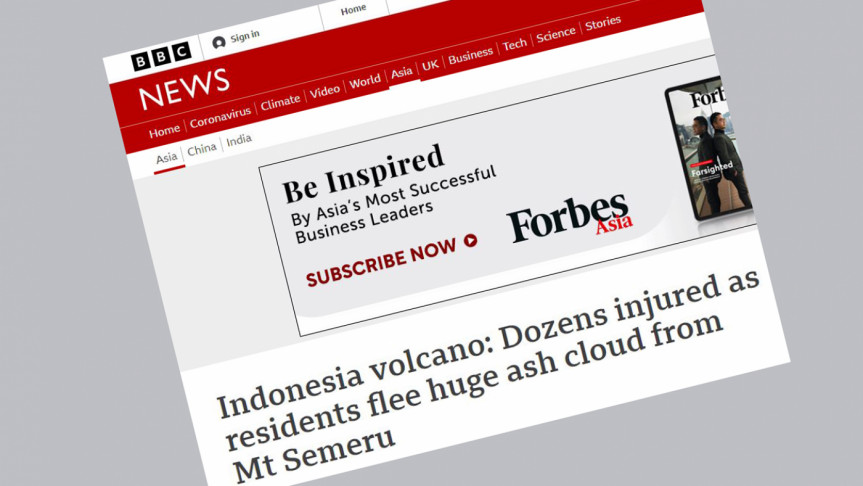This screenshot has height=486, width=863.
Task: Open the Video section
Action: click(324, 91)
